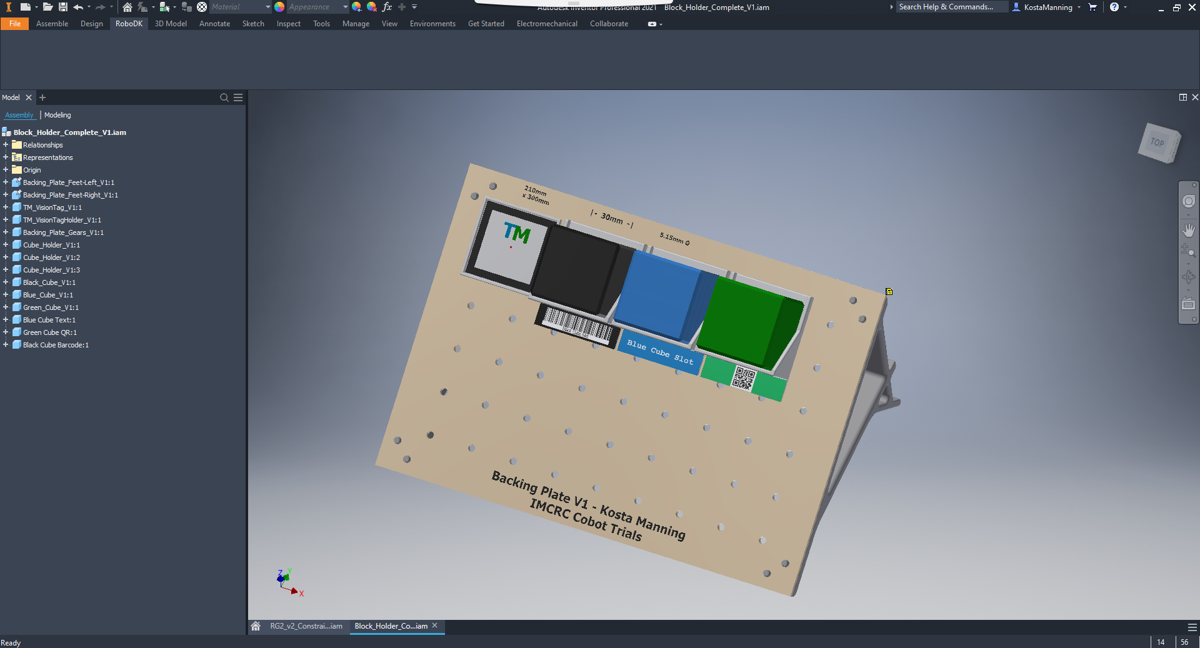
Task: Open the fx Parameters tool
Action: pos(387,7)
